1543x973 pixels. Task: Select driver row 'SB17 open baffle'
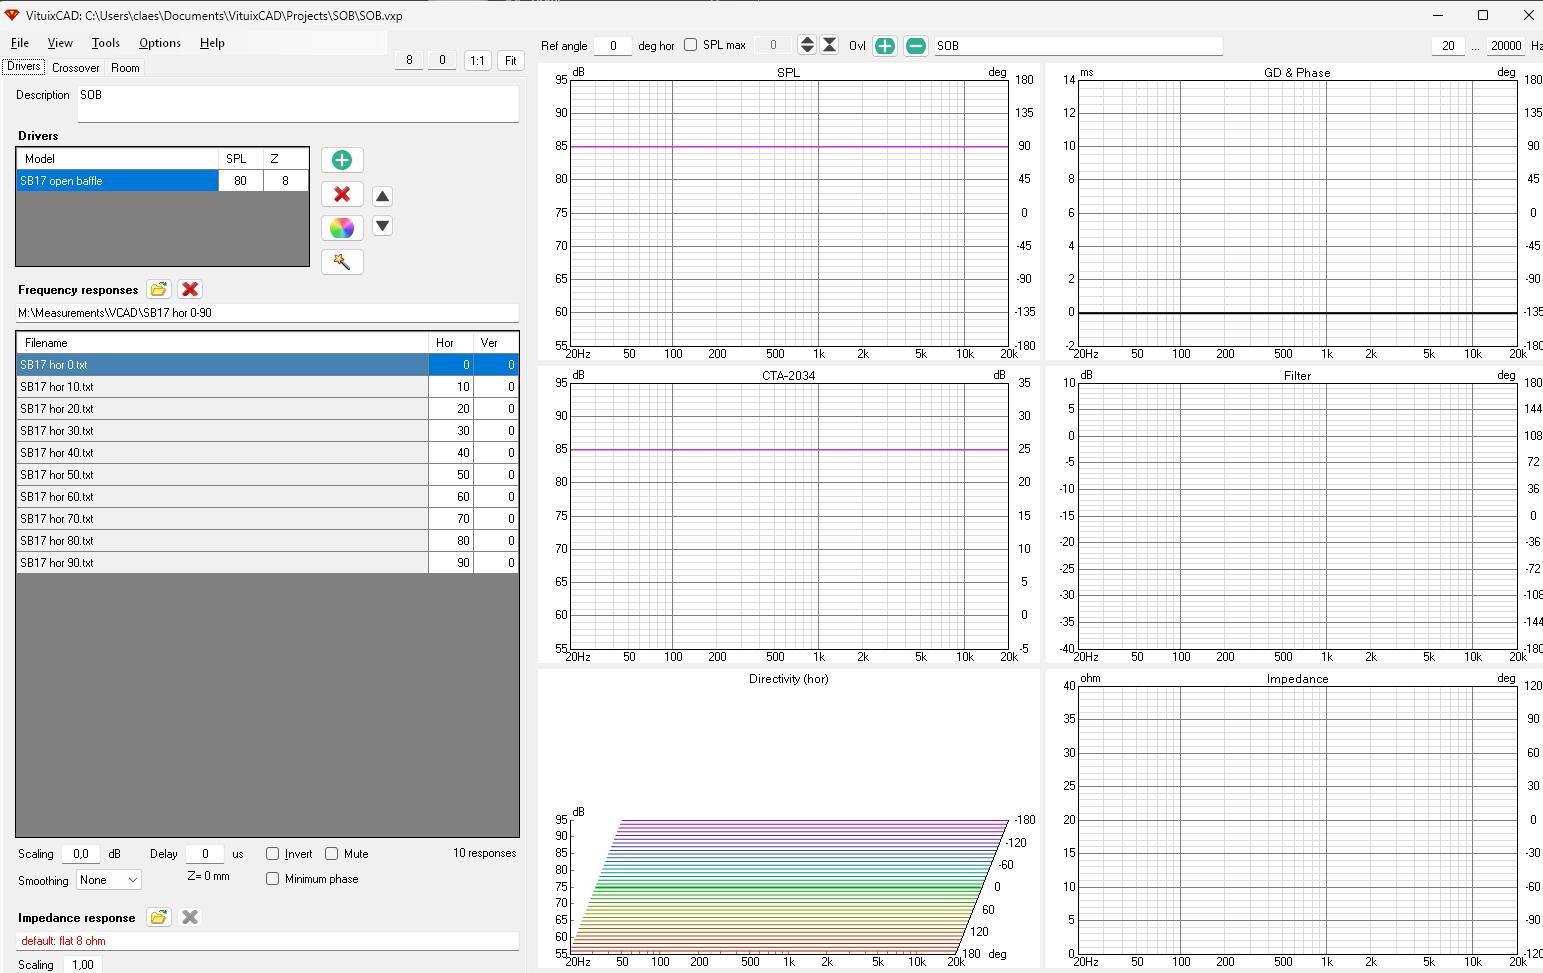118,181
